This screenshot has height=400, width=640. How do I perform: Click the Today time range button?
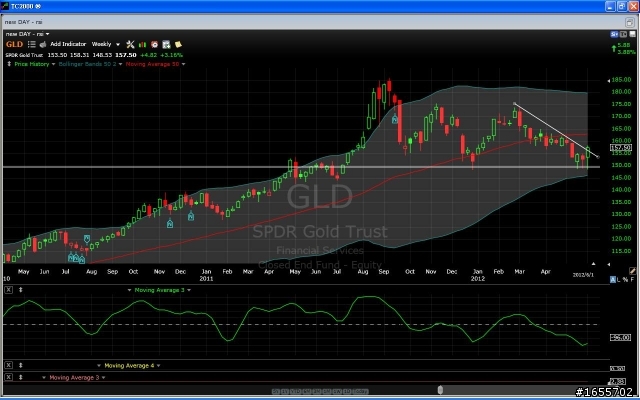click(x=360, y=392)
